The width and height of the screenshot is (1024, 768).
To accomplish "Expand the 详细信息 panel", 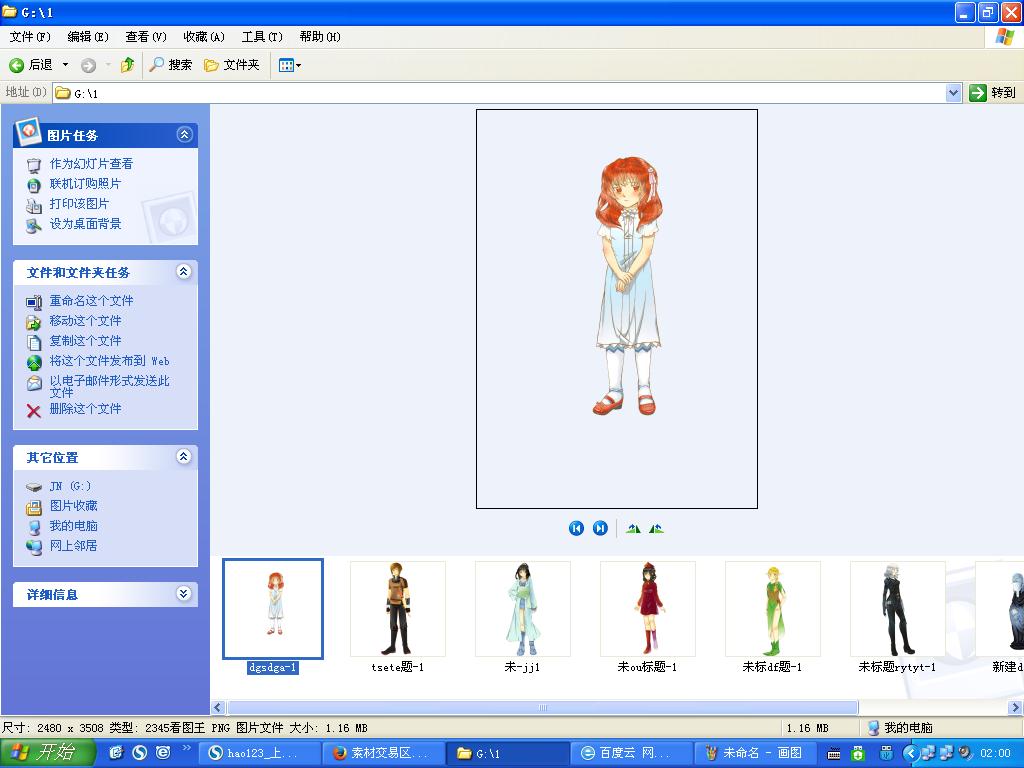I will coord(184,594).
